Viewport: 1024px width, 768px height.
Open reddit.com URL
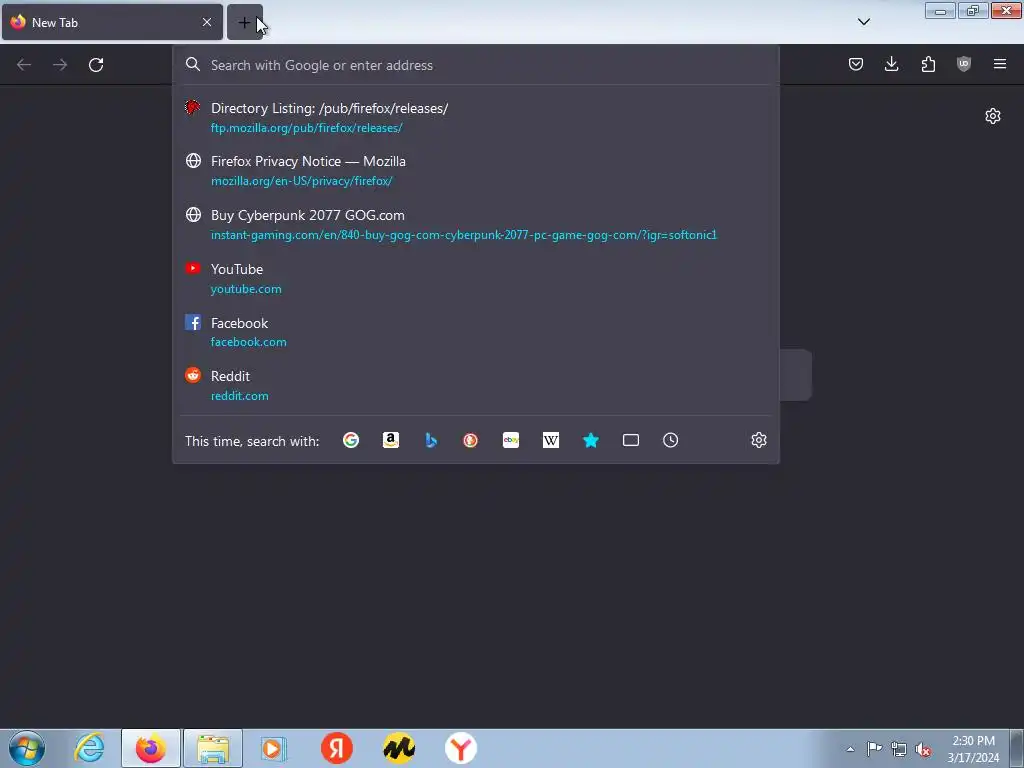click(240, 396)
